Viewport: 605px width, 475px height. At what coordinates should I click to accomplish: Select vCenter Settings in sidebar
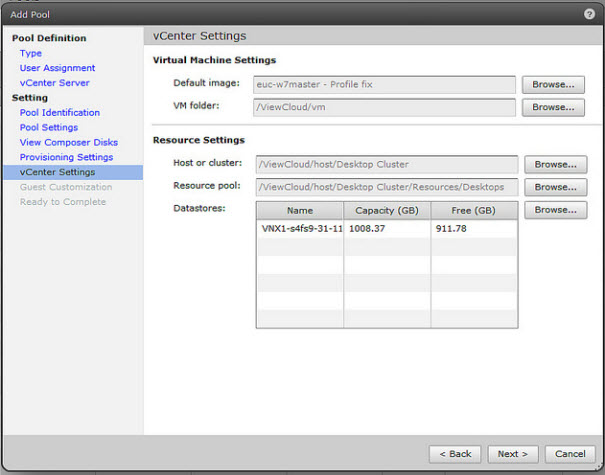pyautogui.click(x=73, y=172)
